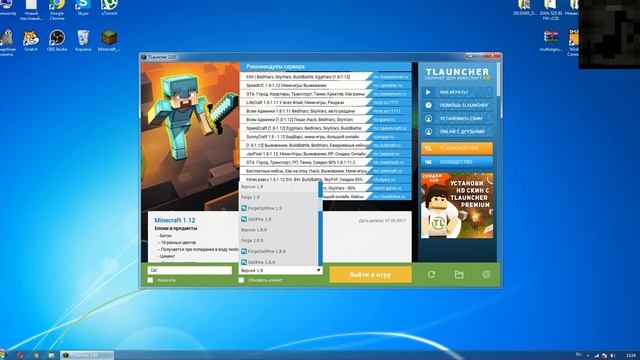Click the version dropdown list scrollbar
Screen dimensions: 640x360
320,224
